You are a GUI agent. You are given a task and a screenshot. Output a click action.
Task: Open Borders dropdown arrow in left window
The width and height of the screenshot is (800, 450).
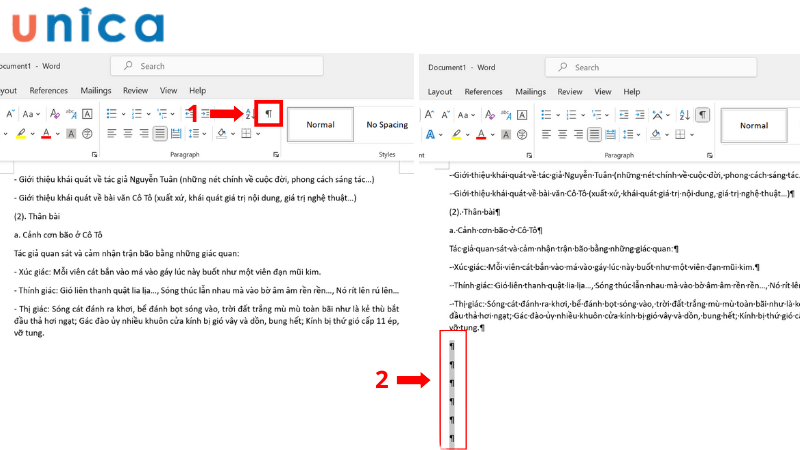(x=258, y=134)
